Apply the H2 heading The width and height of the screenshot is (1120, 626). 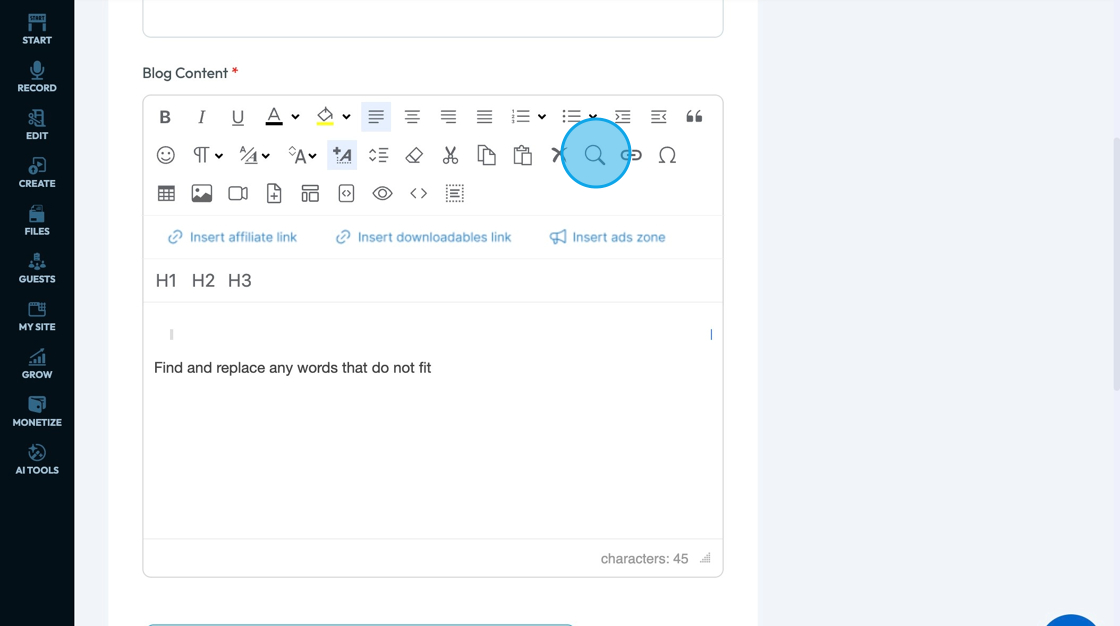pos(203,281)
